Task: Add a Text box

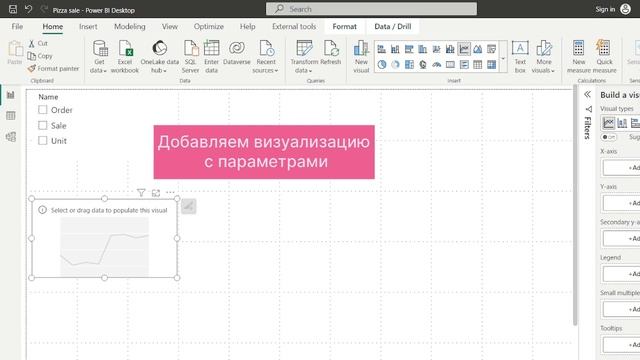Action: (x=520, y=57)
